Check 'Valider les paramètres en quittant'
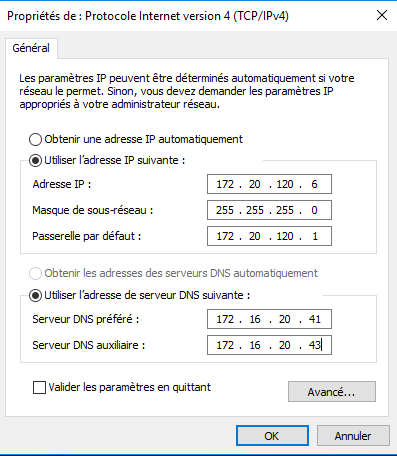Viewport: 397px width, 456px height. click(39, 387)
